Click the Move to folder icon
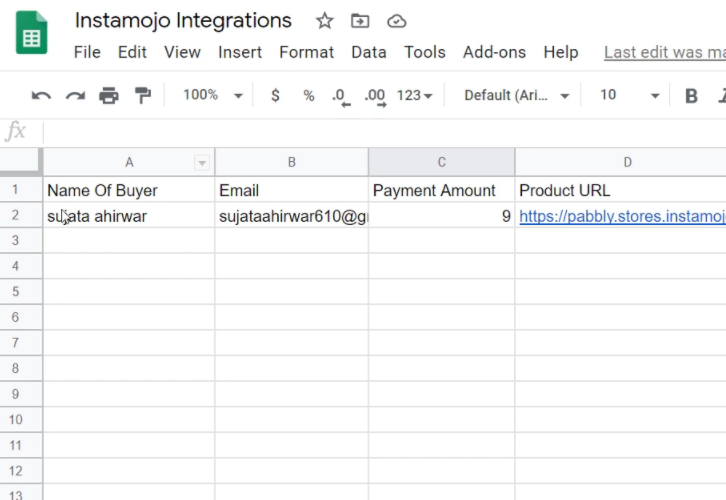Image resolution: width=726 pixels, height=500 pixels. pos(360,21)
